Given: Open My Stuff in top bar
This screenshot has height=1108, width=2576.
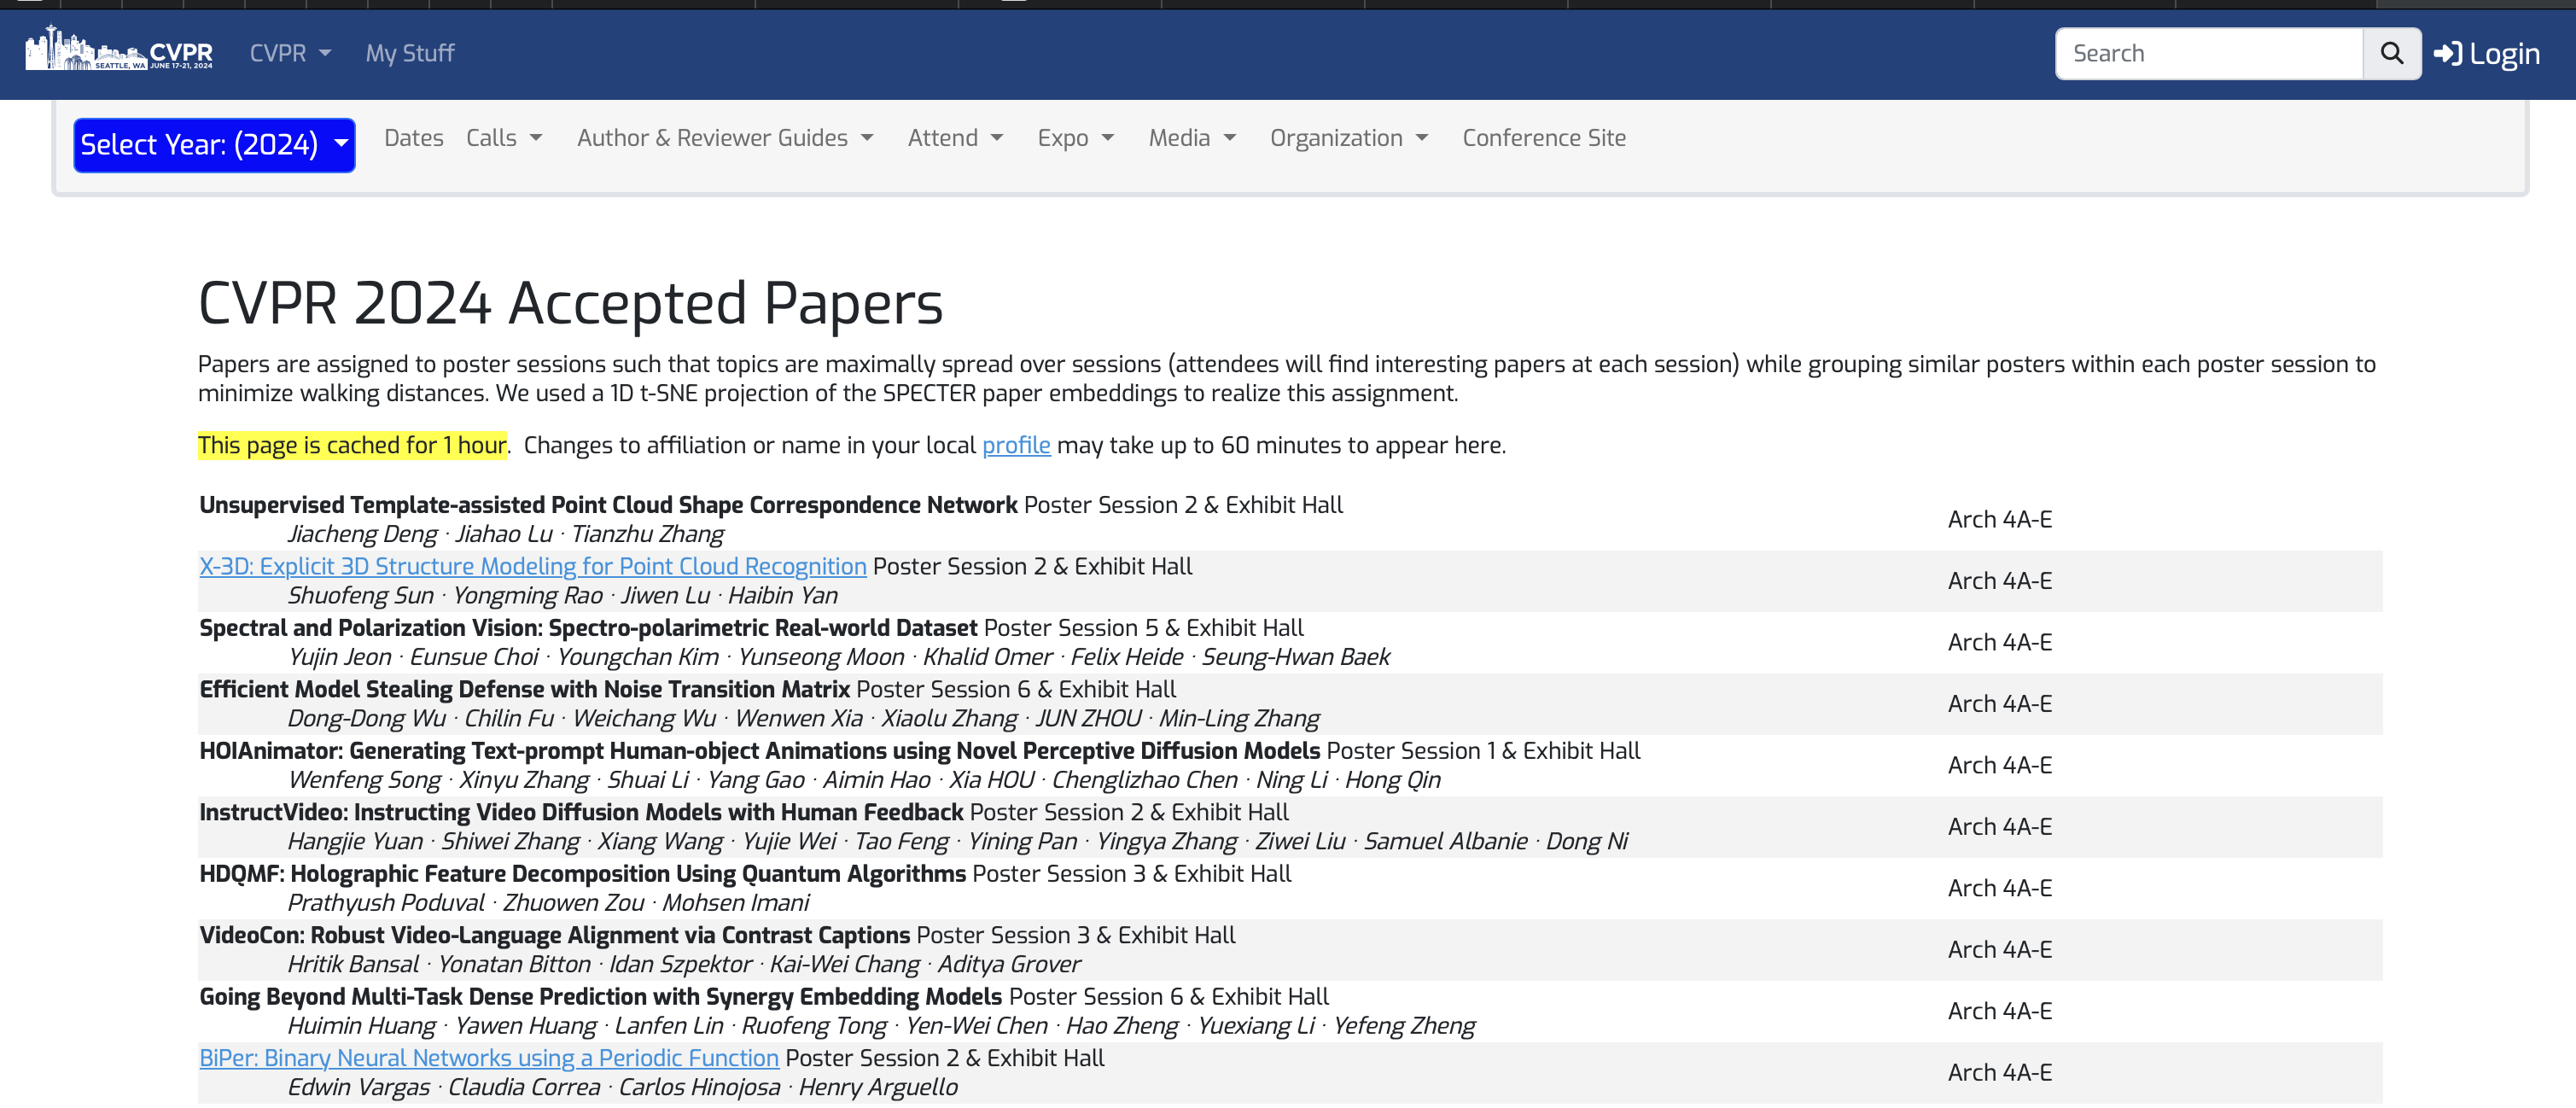Looking at the screenshot, I should [x=410, y=53].
